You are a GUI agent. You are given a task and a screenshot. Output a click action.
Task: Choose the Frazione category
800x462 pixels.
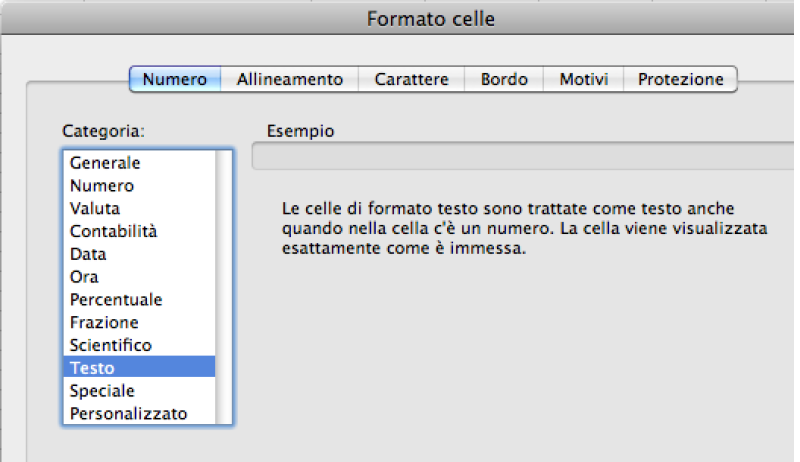[104, 323]
